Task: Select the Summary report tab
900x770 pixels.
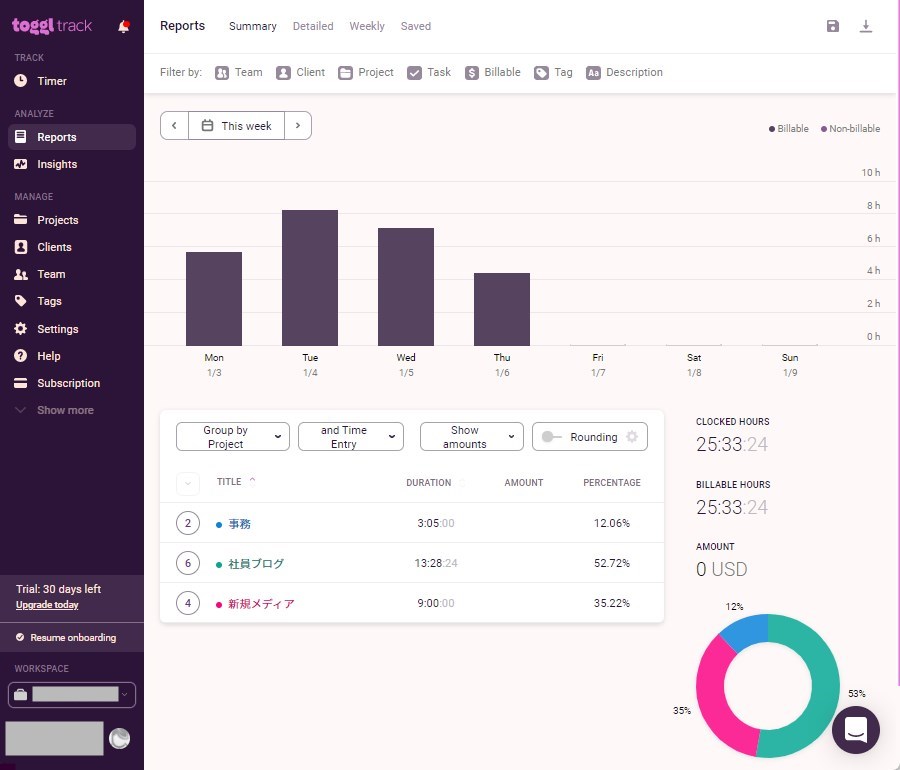Action: [x=253, y=26]
